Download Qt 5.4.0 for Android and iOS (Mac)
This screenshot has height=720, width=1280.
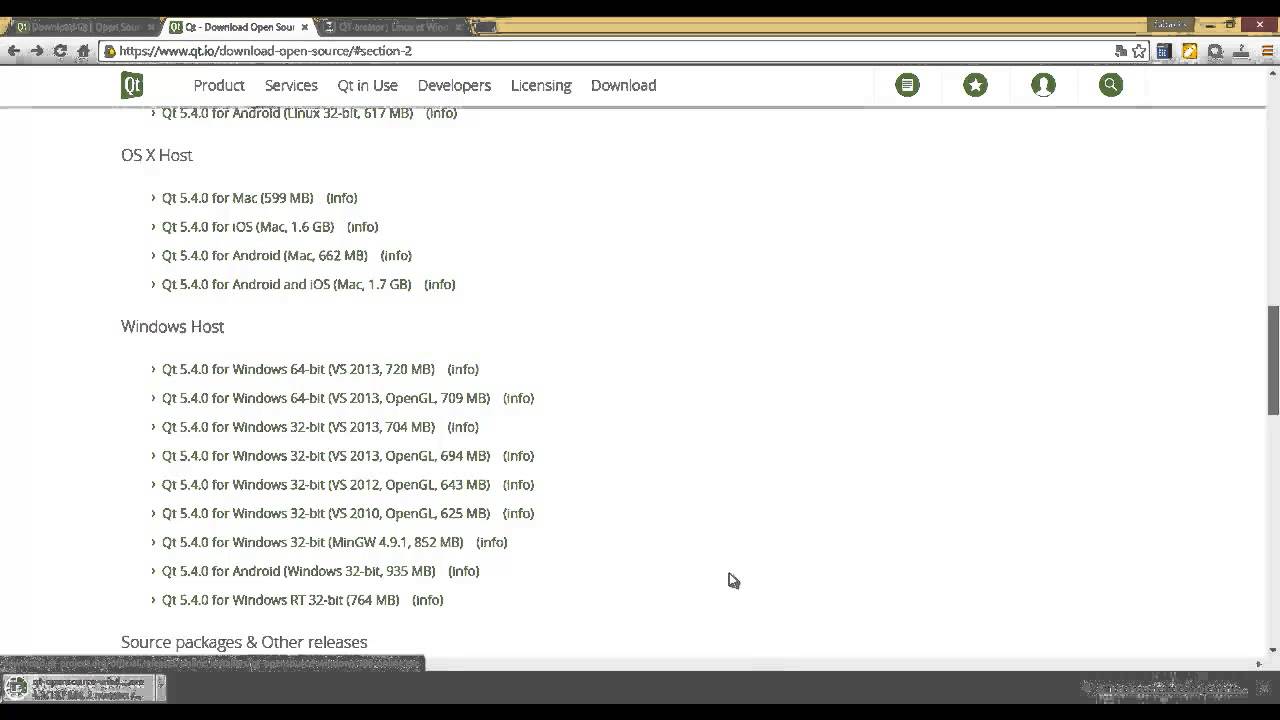coord(287,285)
